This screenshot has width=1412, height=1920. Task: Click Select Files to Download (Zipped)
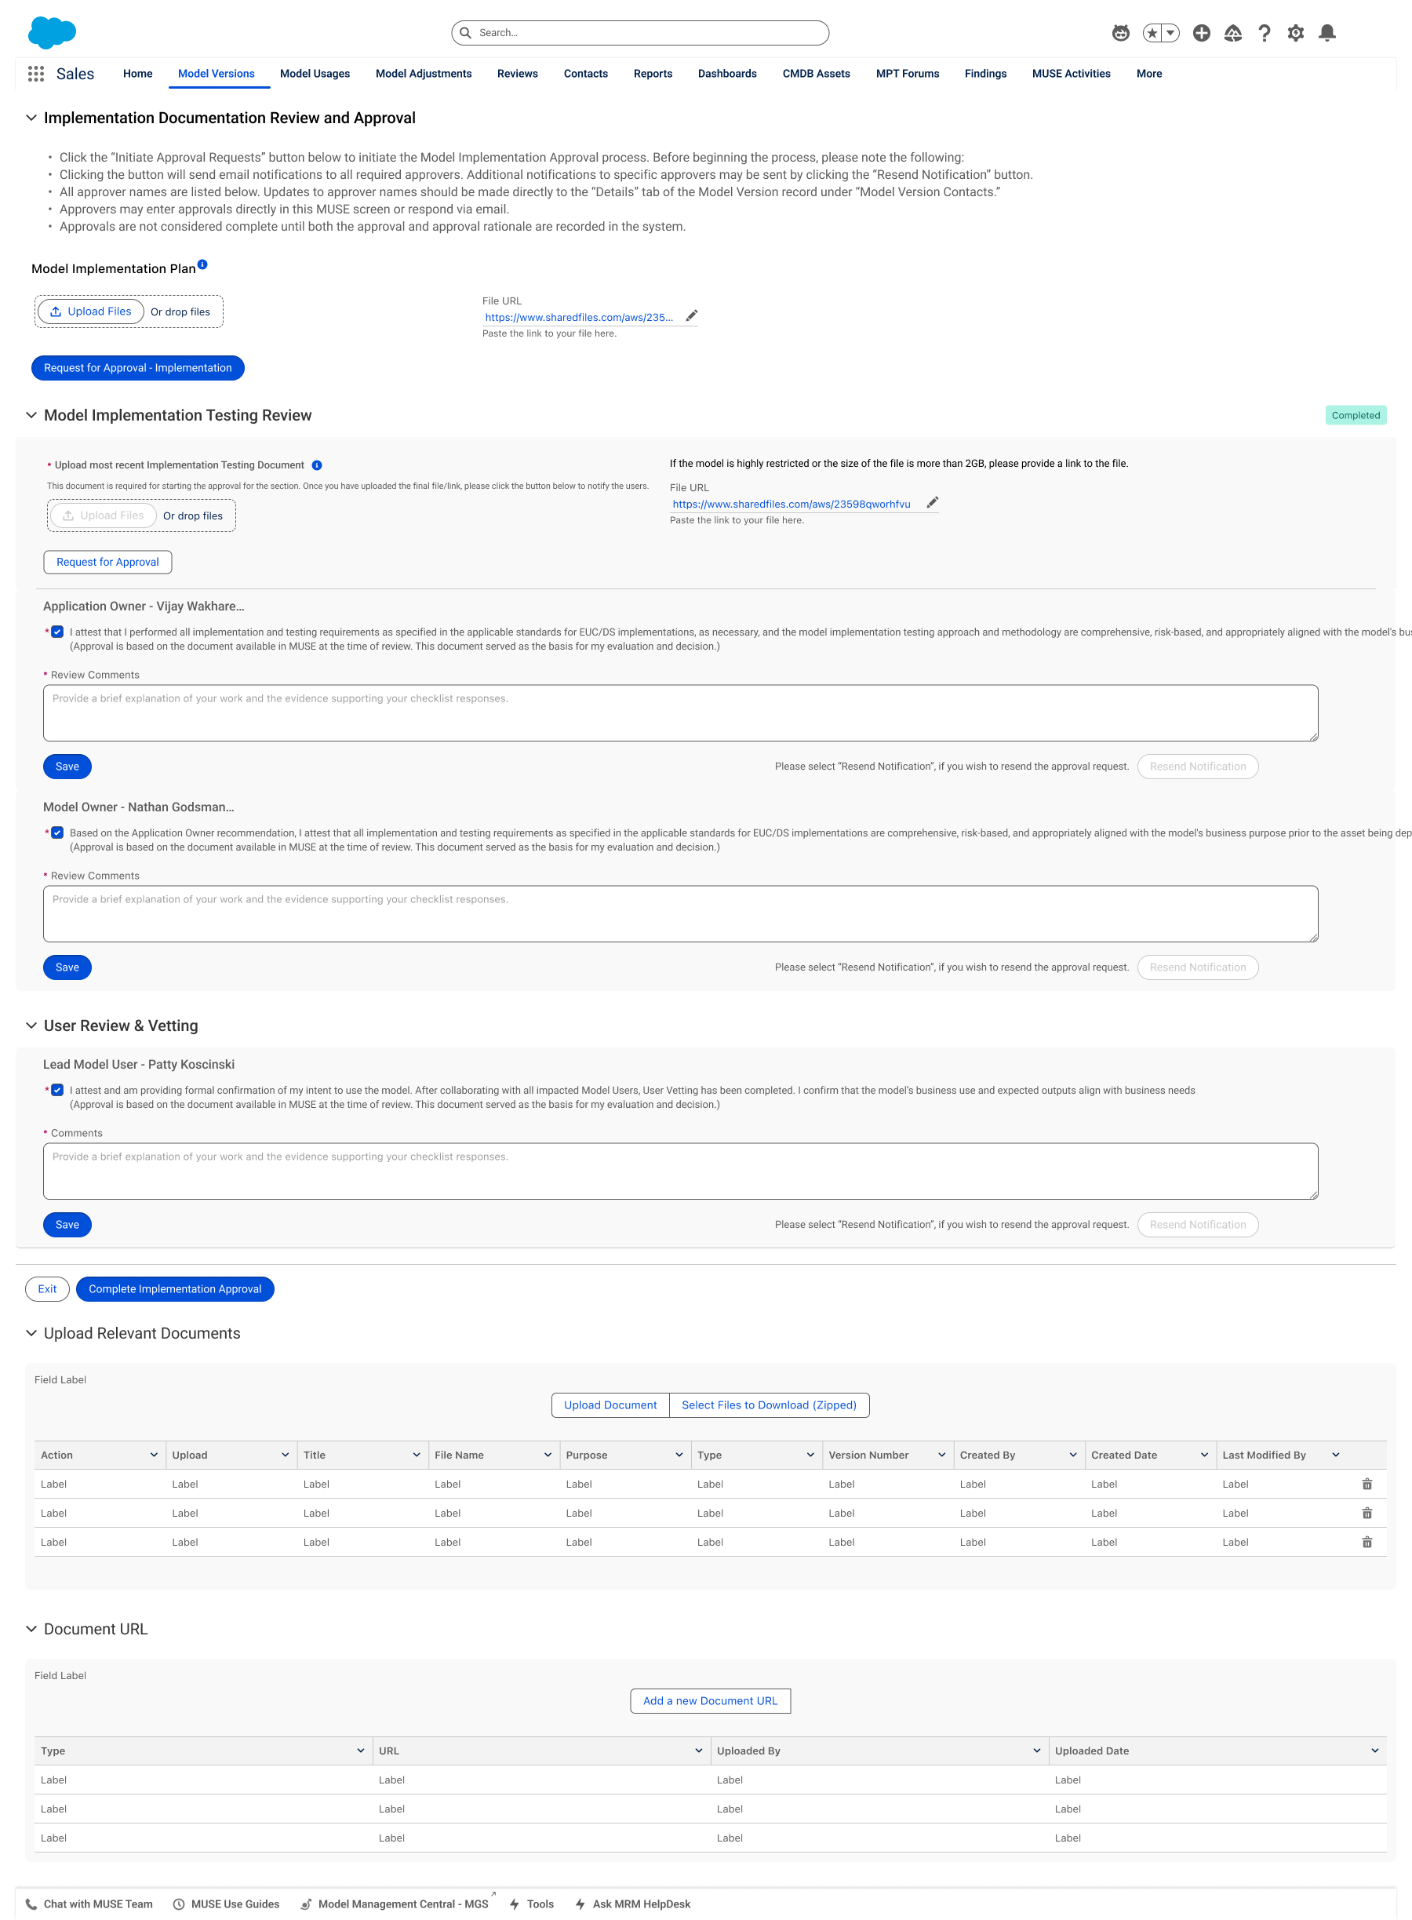click(769, 1405)
